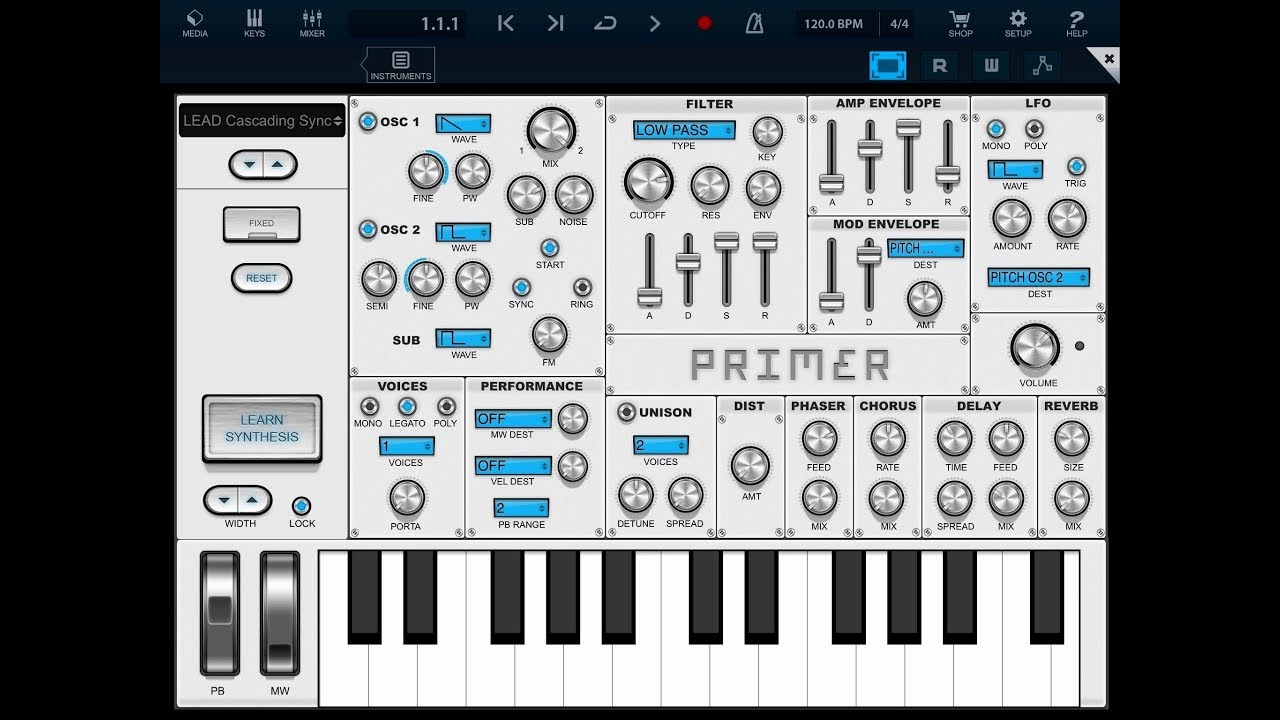The image size is (1280, 720).
Task: Open the routing network view
Action: tap(1042, 66)
